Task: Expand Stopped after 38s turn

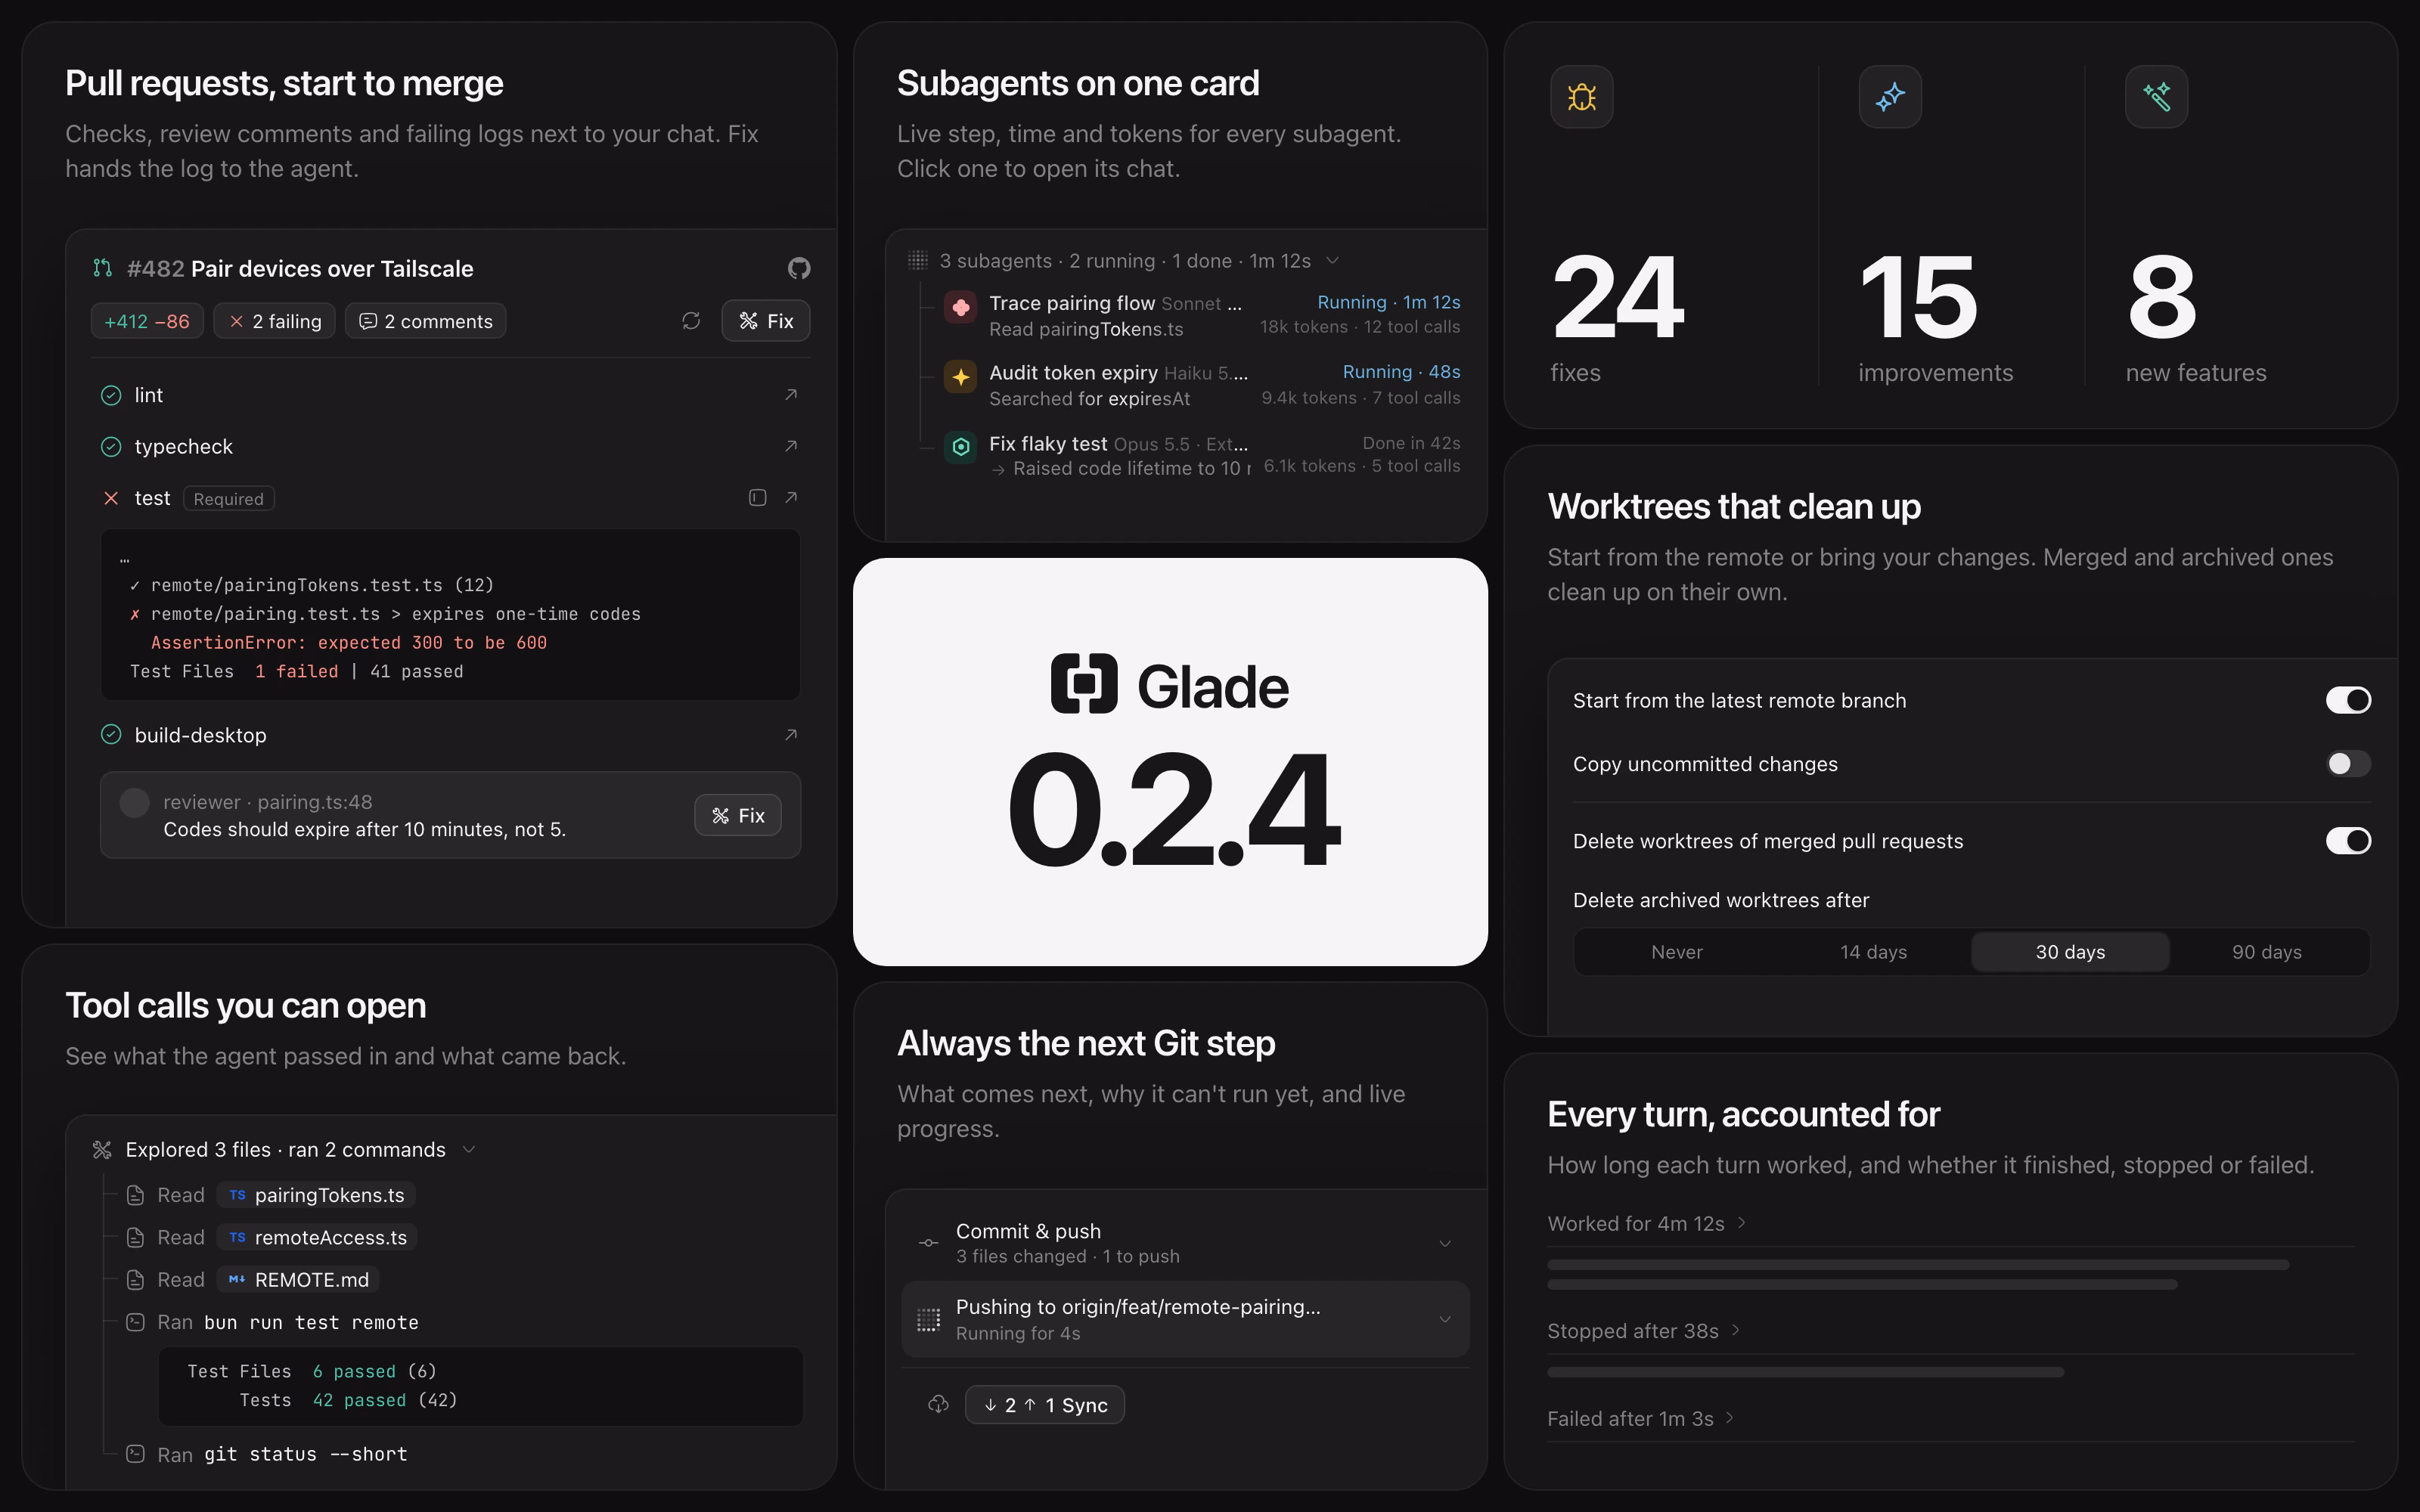Action: tap(1644, 1331)
